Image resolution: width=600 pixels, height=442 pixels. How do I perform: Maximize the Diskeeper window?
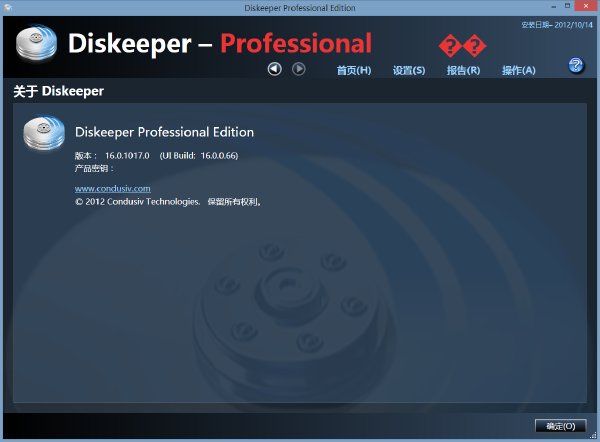point(567,6)
